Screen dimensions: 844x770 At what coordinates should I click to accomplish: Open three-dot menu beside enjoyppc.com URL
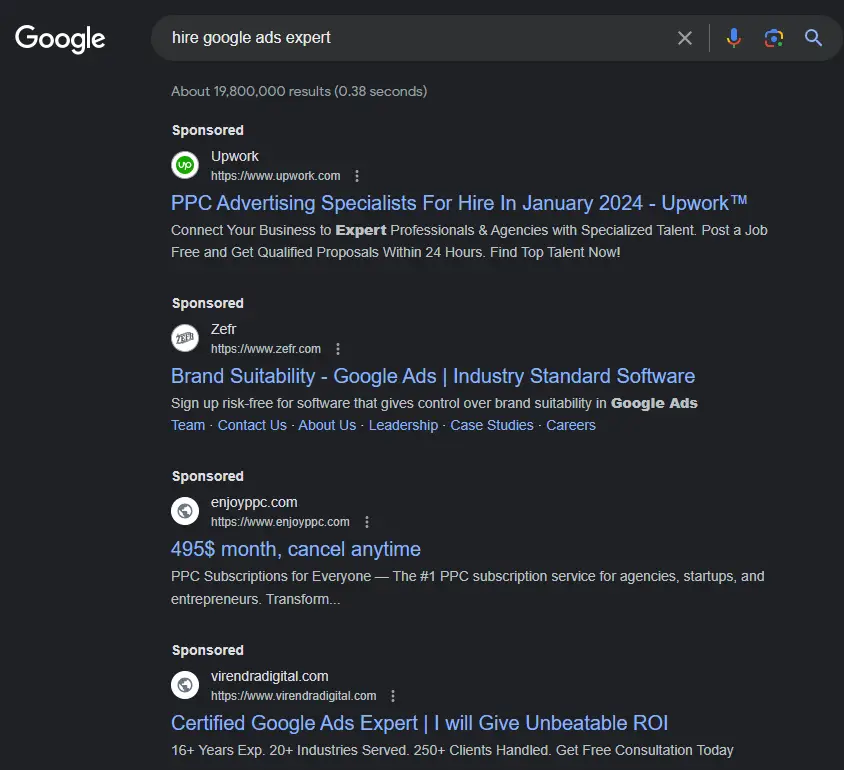(367, 522)
